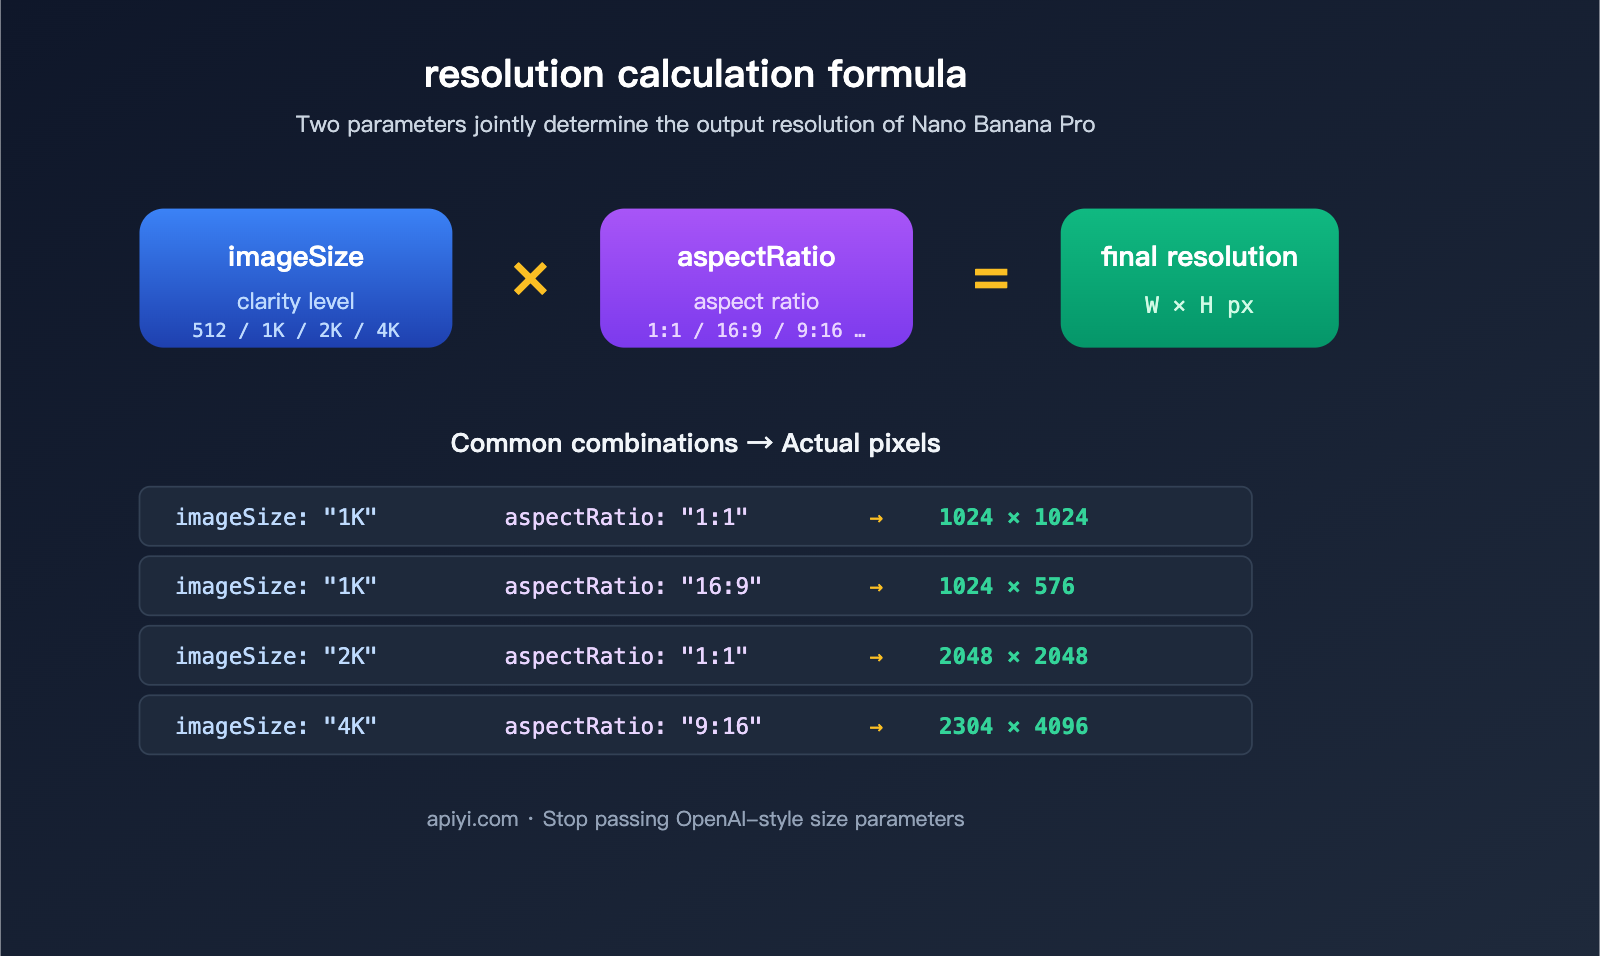Select the 1024 × 576 result value
The height and width of the screenshot is (956, 1600).
1006,586
